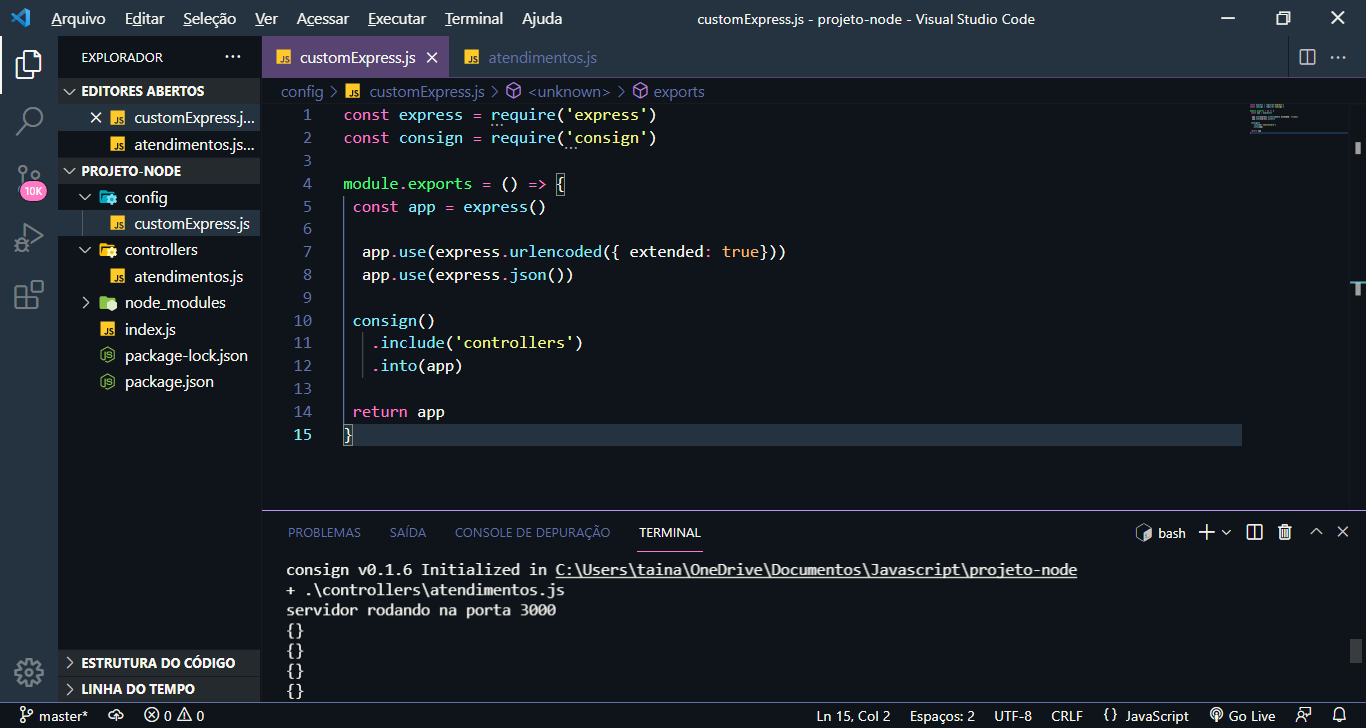Open the terminal launch profile dropdown
Image resolution: width=1366 pixels, height=728 pixels.
click(1227, 532)
